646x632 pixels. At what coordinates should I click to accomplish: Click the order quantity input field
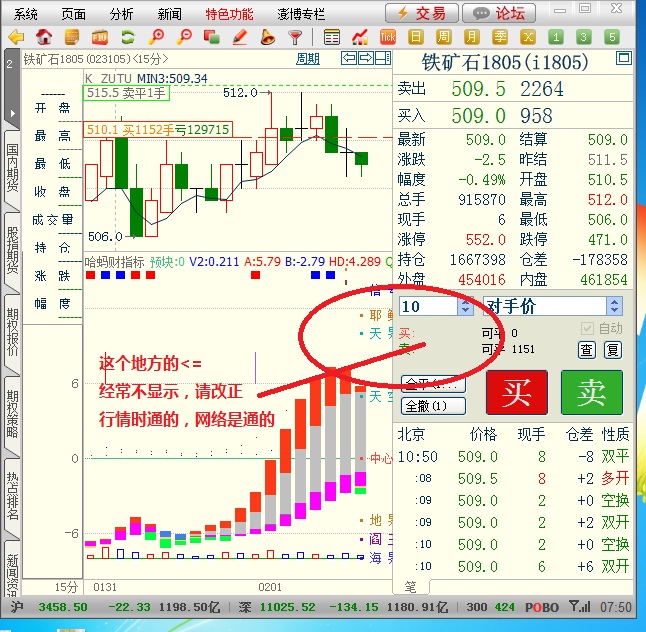(x=427, y=306)
